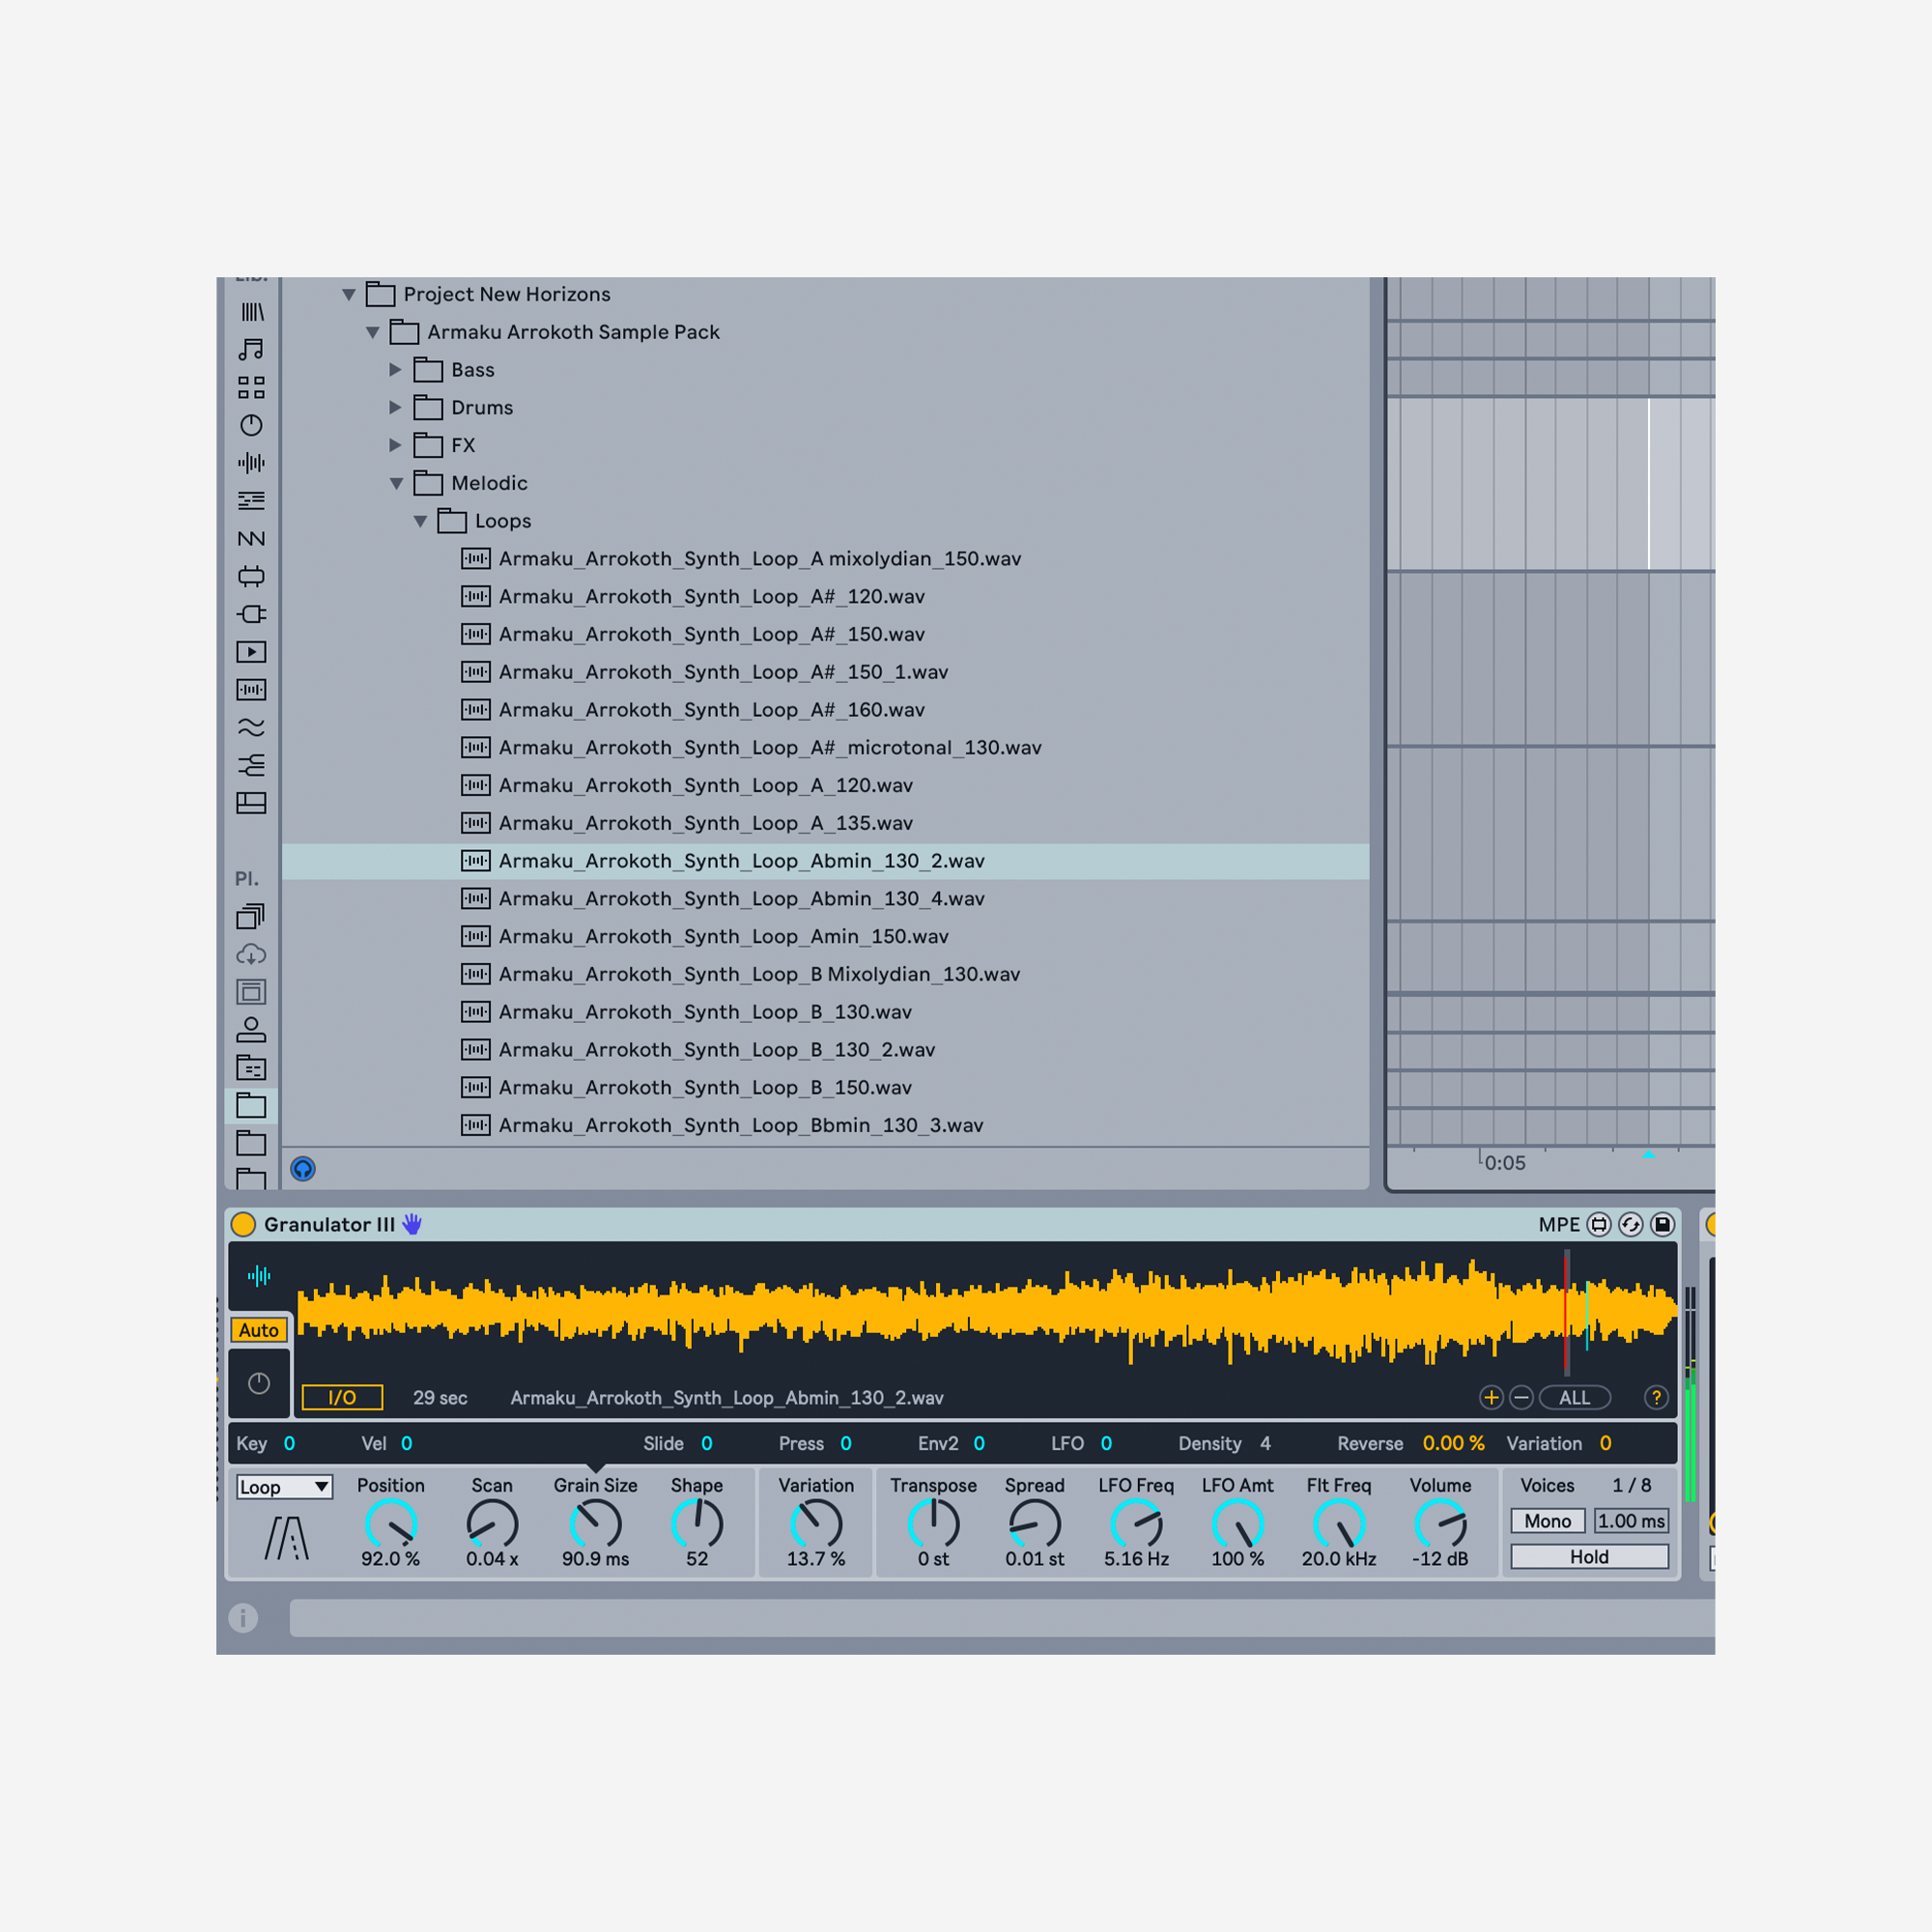Open the Loop mode dropdown

[284, 1487]
